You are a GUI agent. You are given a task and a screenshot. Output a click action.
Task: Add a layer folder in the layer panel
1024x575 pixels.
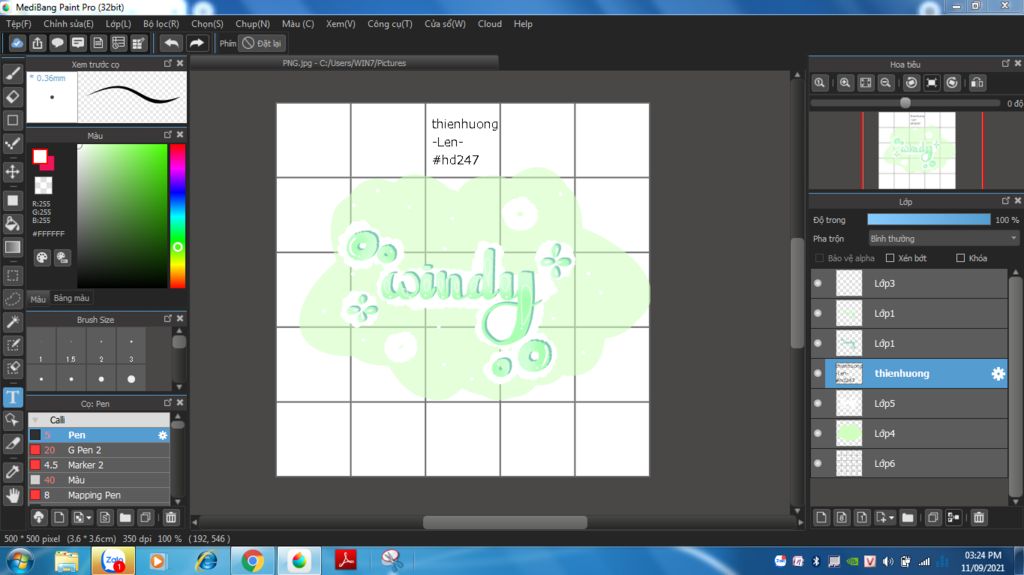point(907,518)
